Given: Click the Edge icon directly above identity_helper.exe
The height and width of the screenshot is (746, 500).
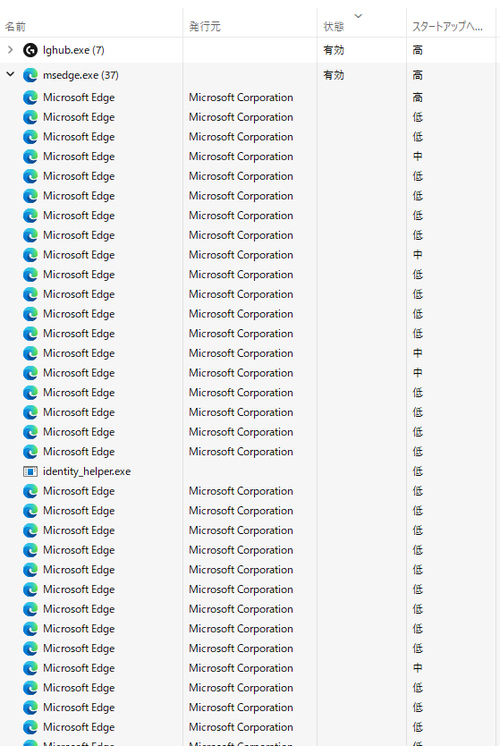Looking at the screenshot, I should 30,452.
